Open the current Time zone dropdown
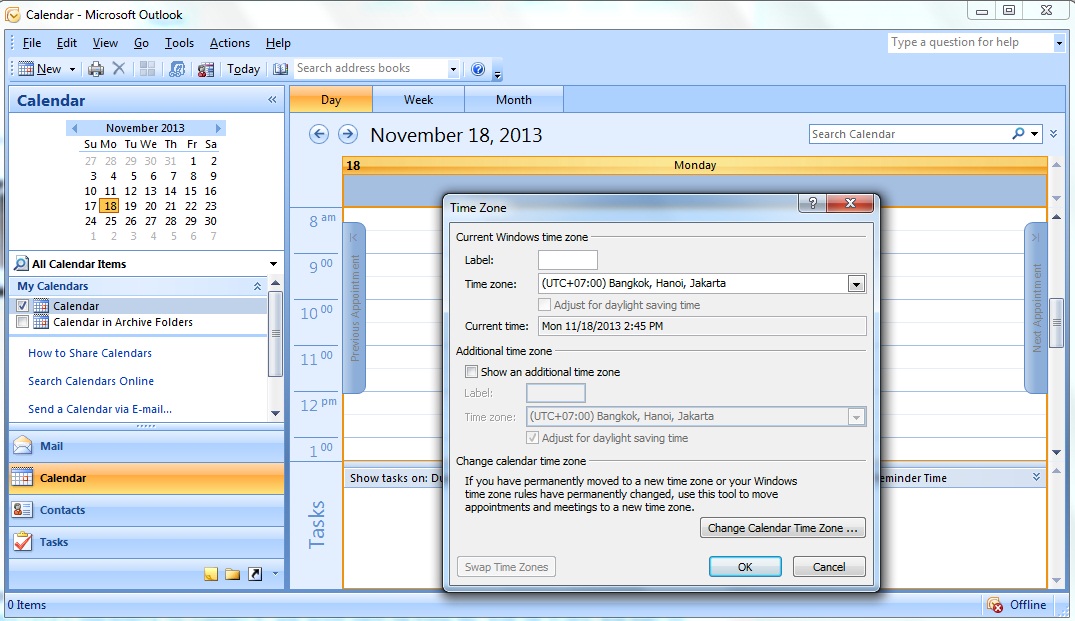 click(x=856, y=284)
